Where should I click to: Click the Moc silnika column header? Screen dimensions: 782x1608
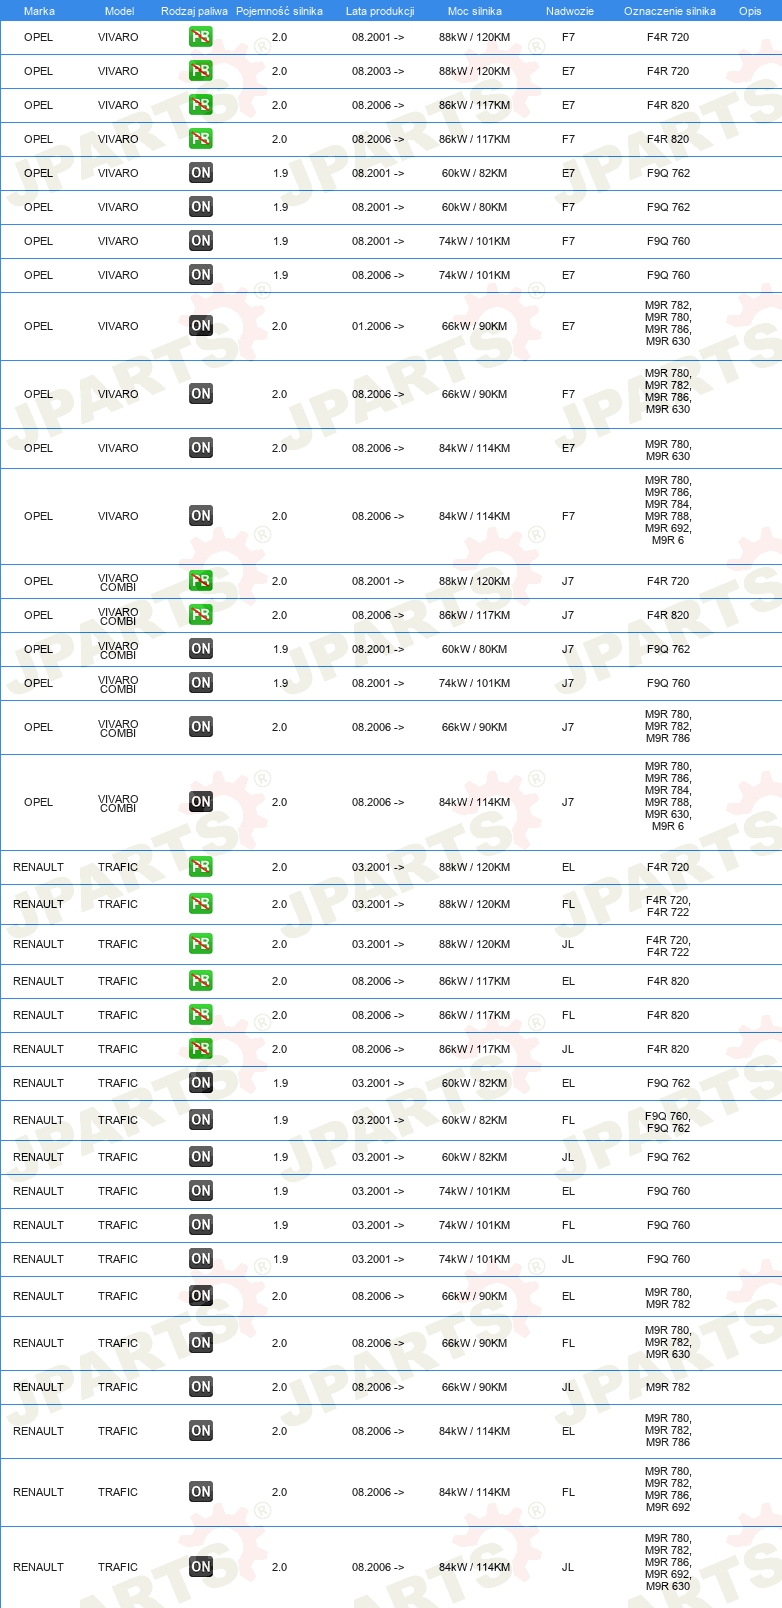click(475, 11)
